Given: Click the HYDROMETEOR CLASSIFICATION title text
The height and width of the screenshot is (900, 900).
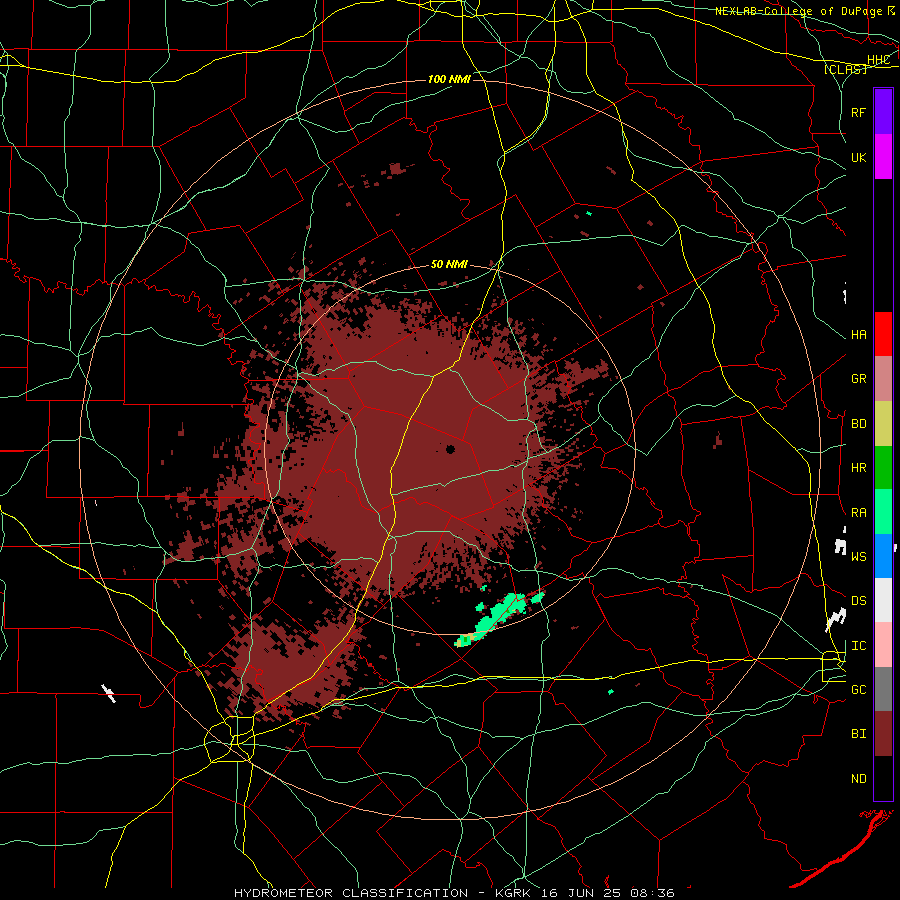Looking at the screenshot, I should tap(351, 893).
